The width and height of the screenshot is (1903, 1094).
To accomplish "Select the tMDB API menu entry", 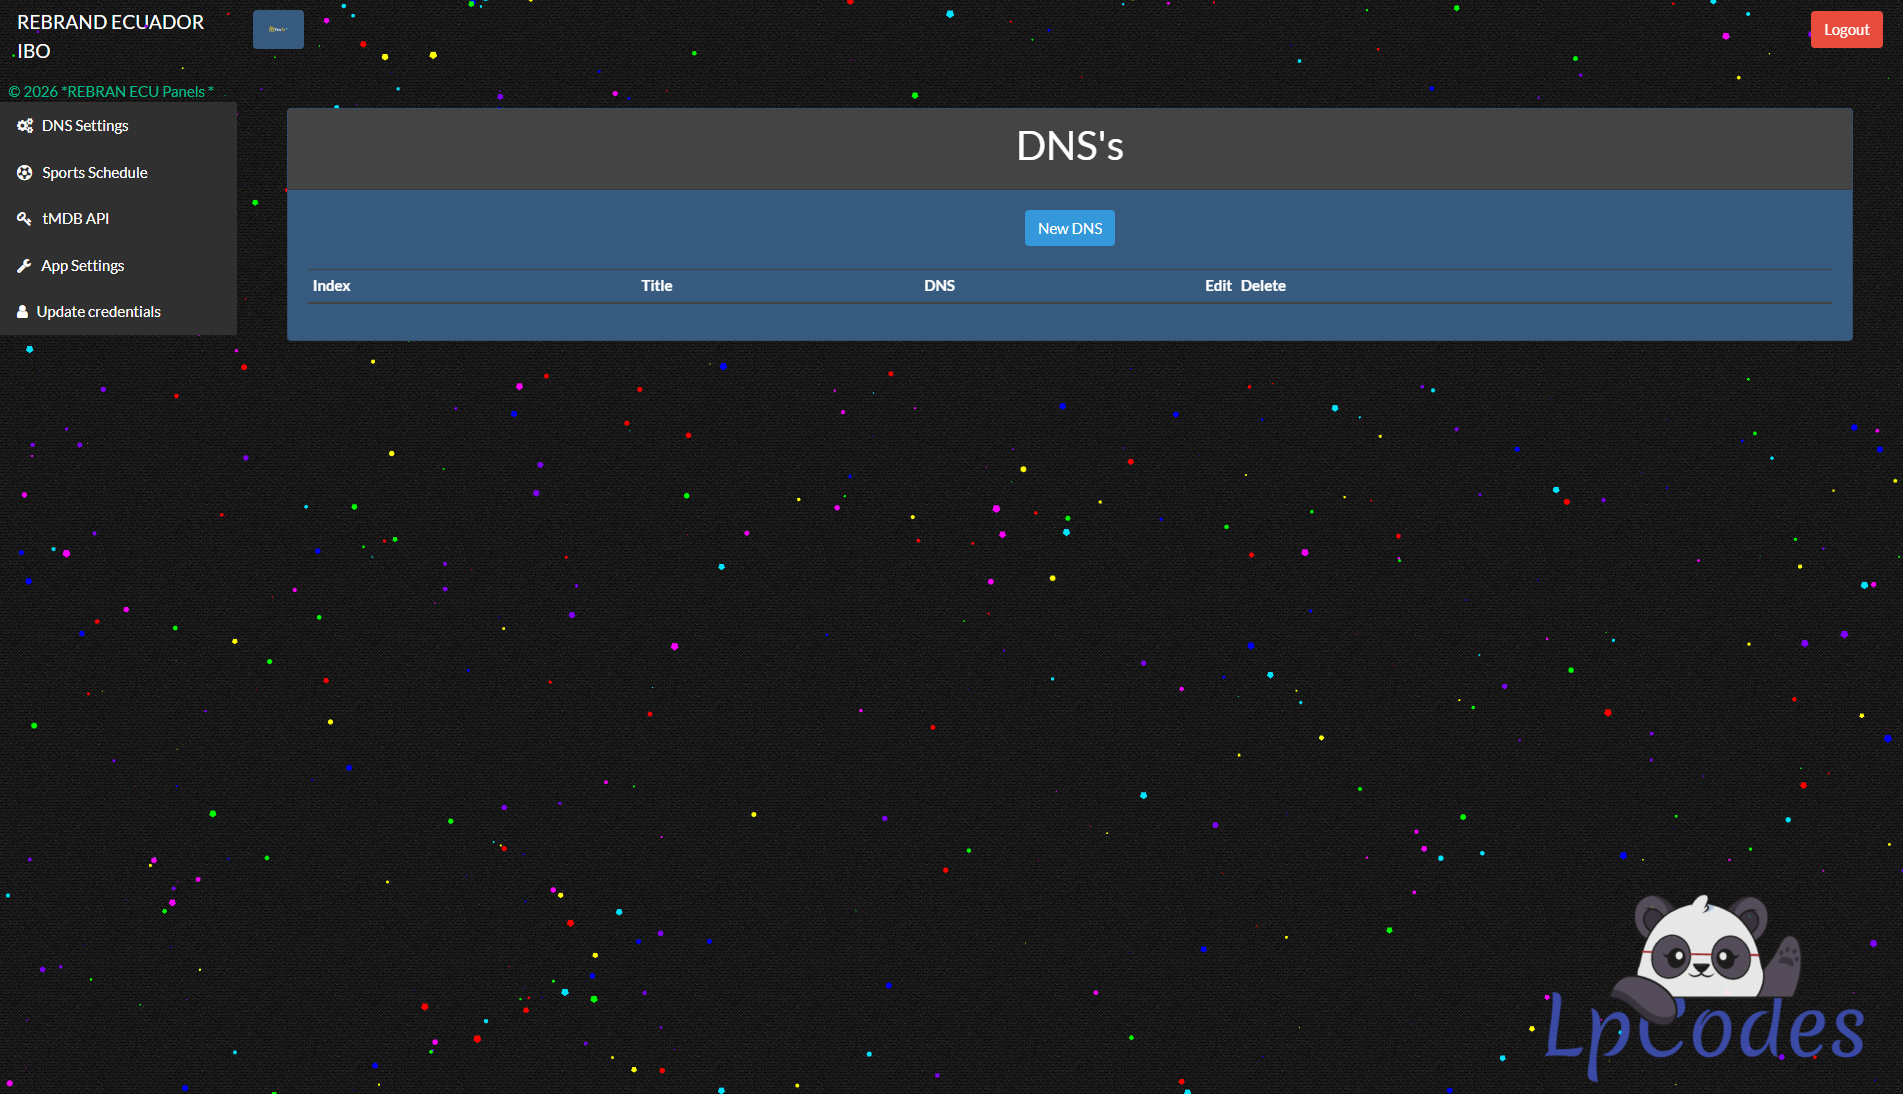I will 75,219.
